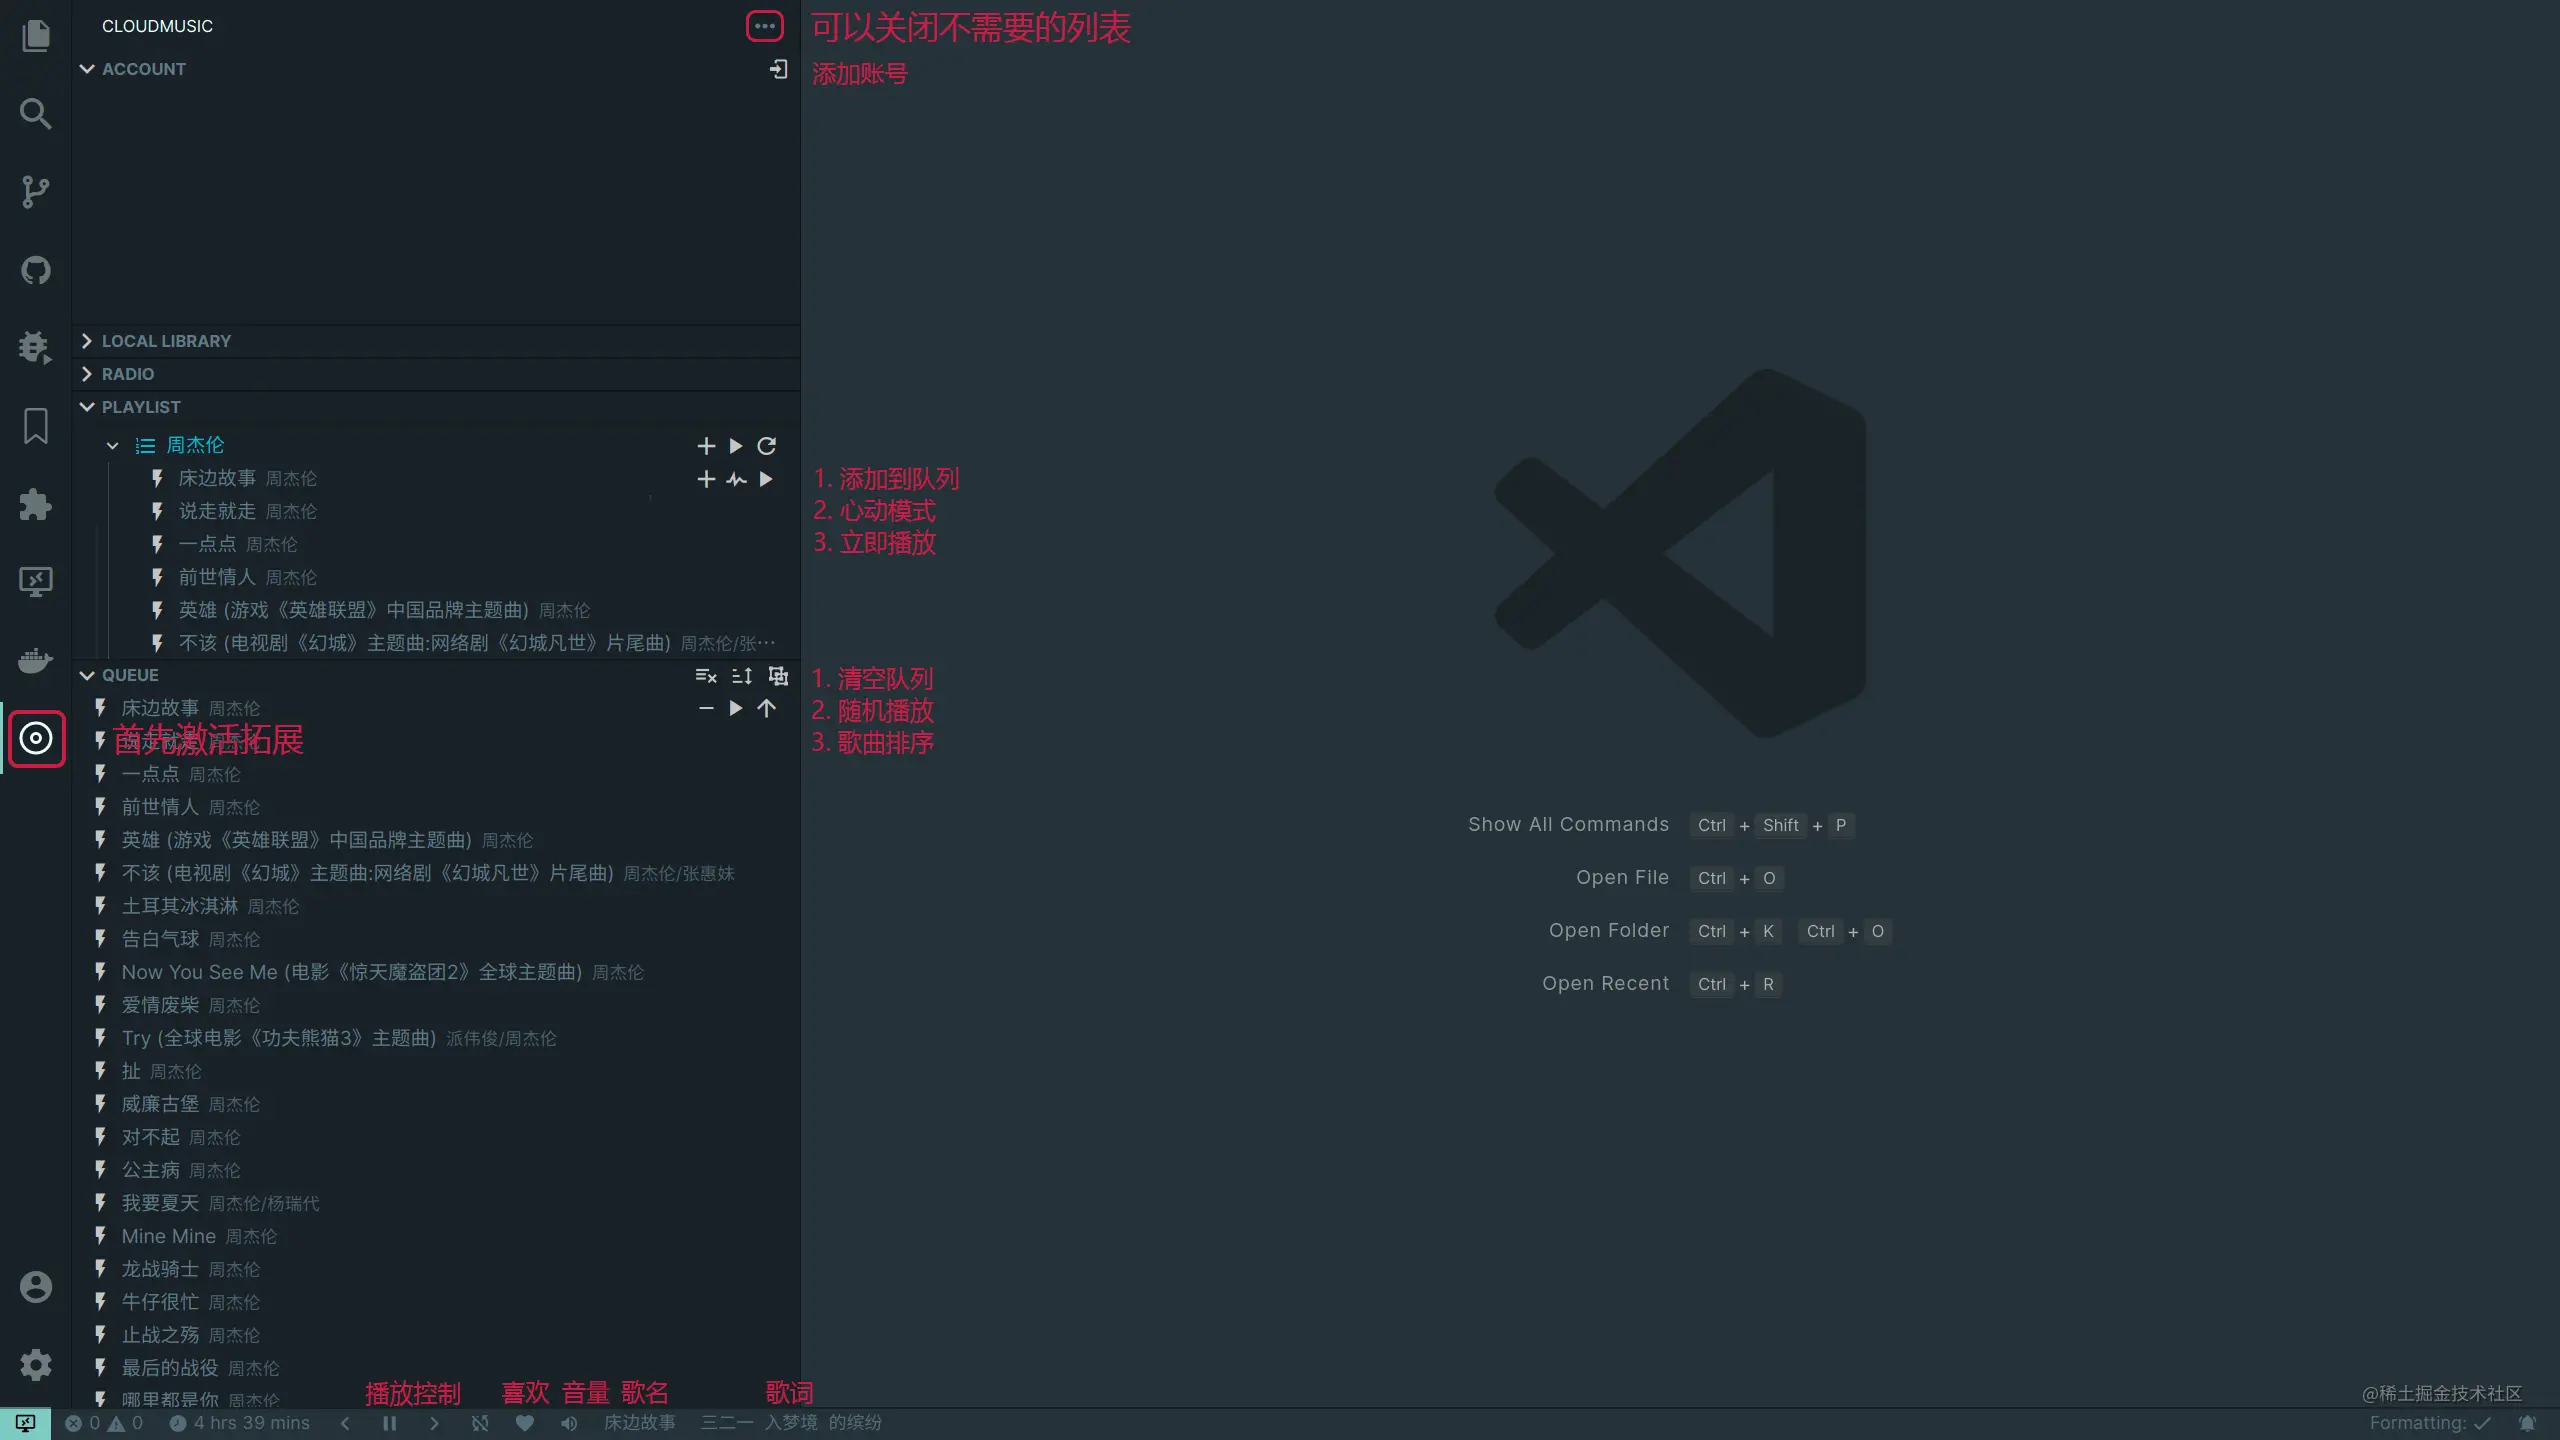The width and height of the screenshot is (2560, 1440).
Task: Refresh the 周杰伦 playlist
Action: (x=767, y=446)
